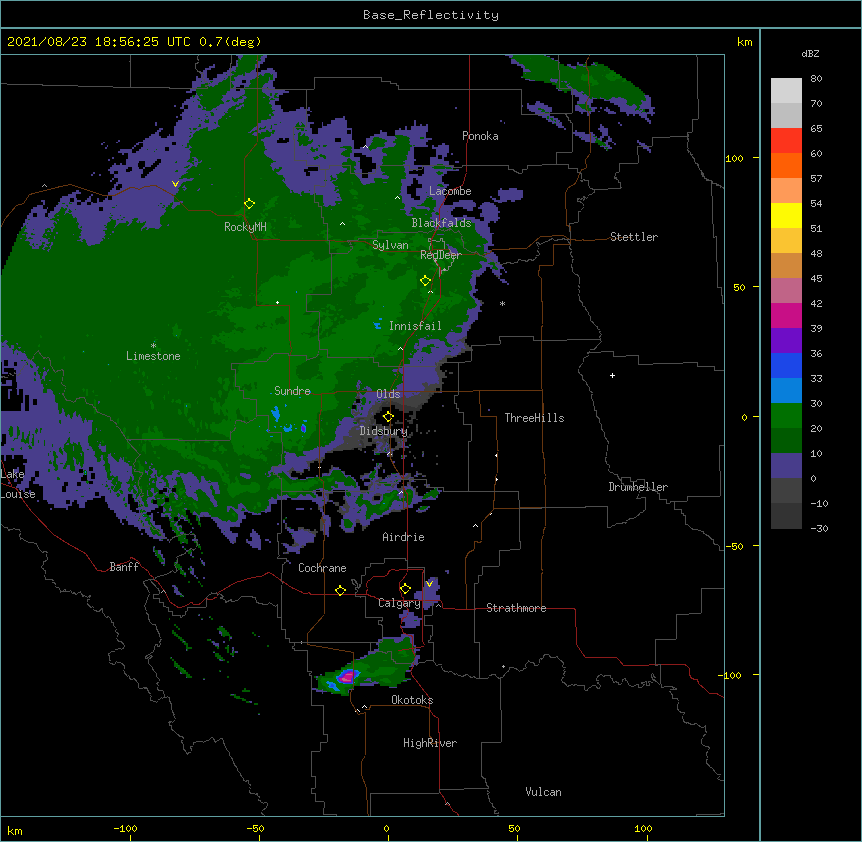862x842 pixels.
Task: Click the 2021/08/23 18:56:25 UTC timestamp
Action: (99, 42)
